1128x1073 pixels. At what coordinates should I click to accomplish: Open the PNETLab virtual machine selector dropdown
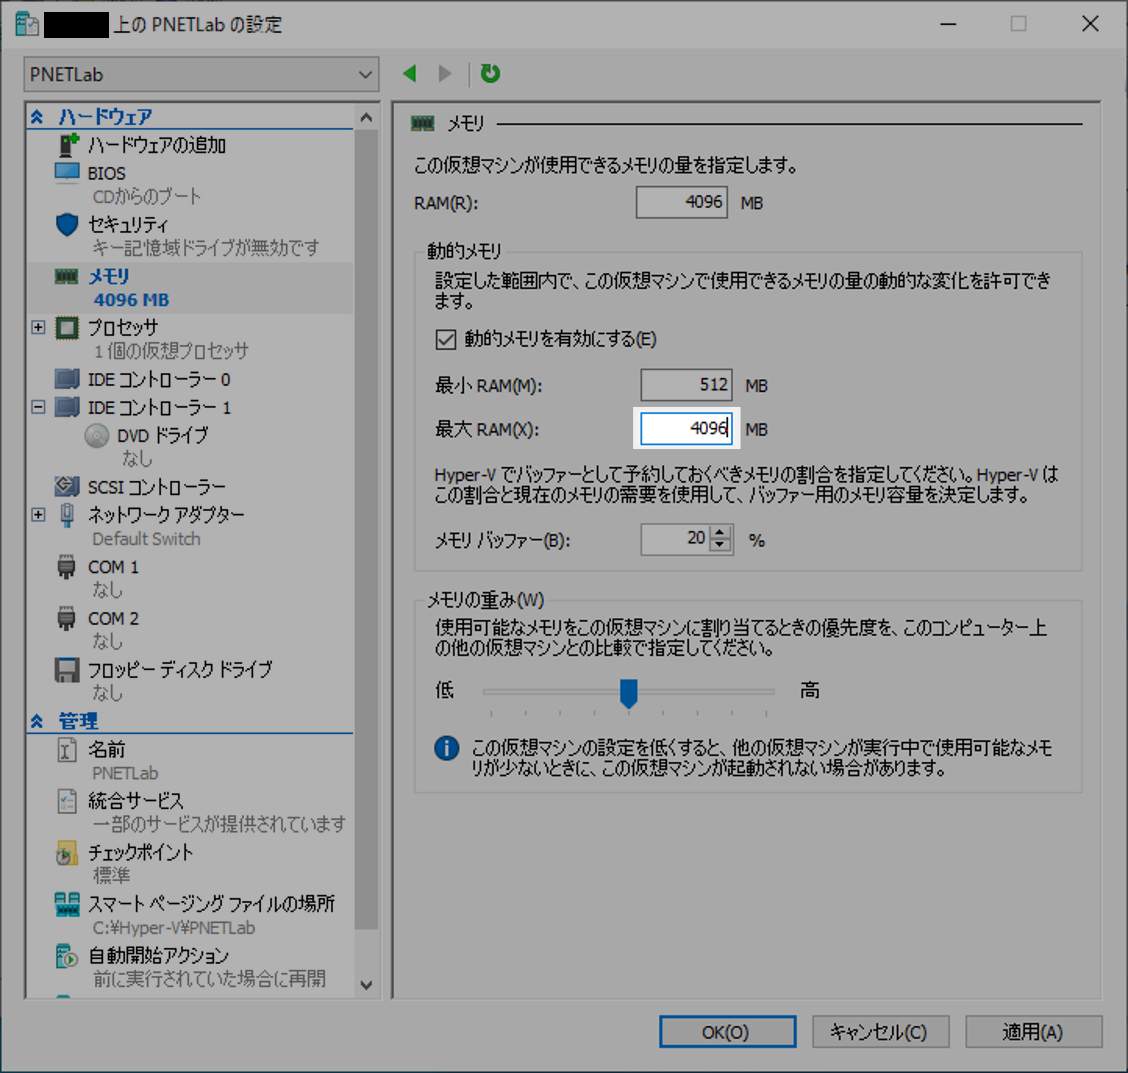click(365, 74)
